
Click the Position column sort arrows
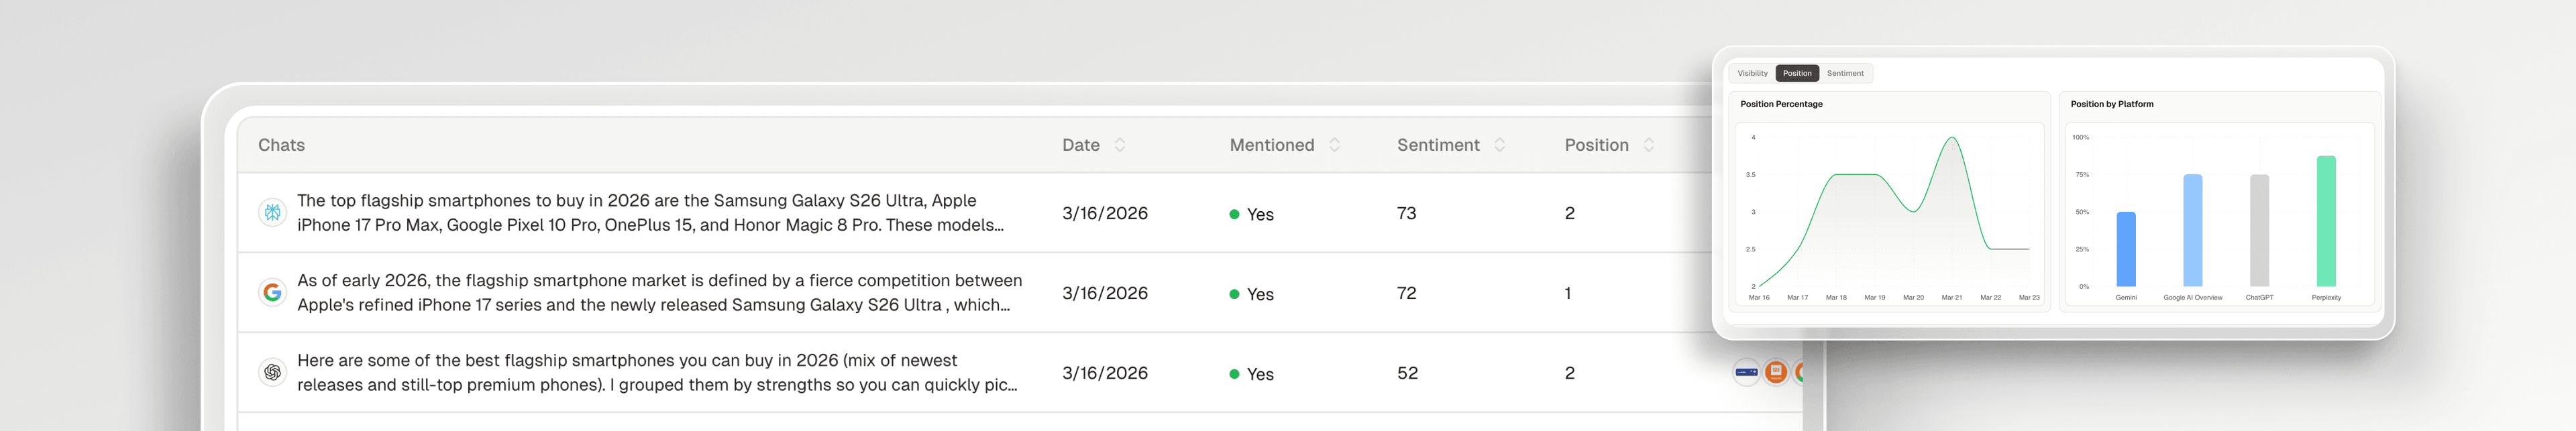1648,145
